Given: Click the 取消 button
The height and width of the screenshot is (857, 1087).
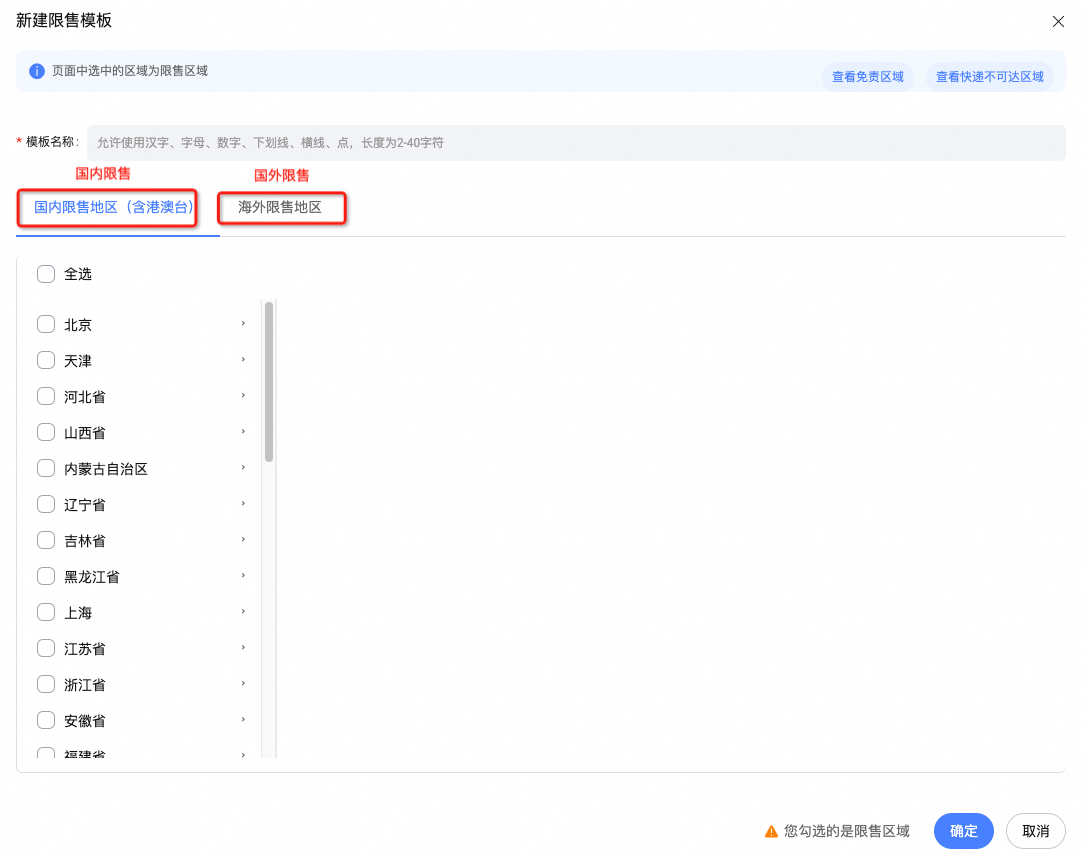Looking at the screenshot, I should [1036, 831].
